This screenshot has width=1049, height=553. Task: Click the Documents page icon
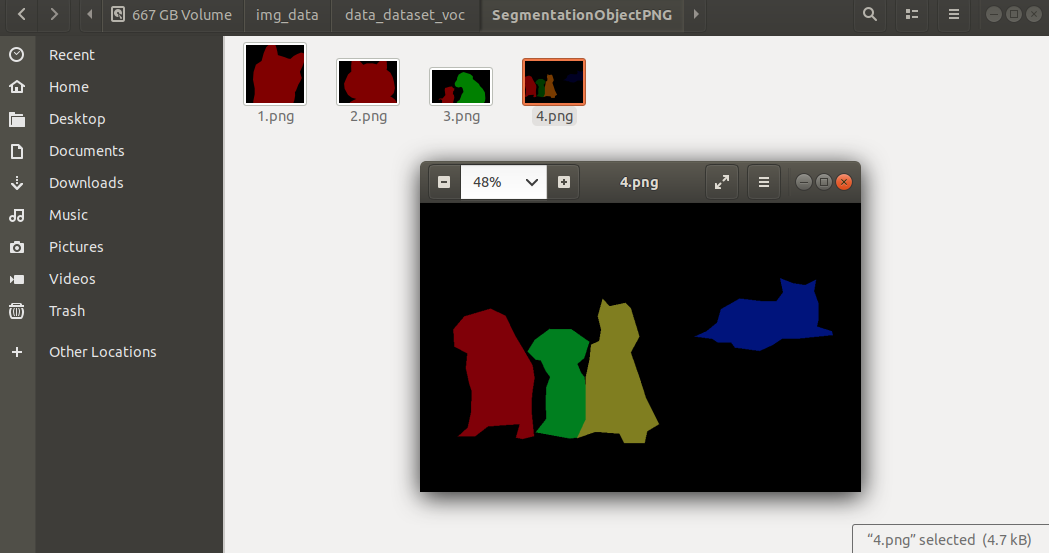click(x=17, y=151)
